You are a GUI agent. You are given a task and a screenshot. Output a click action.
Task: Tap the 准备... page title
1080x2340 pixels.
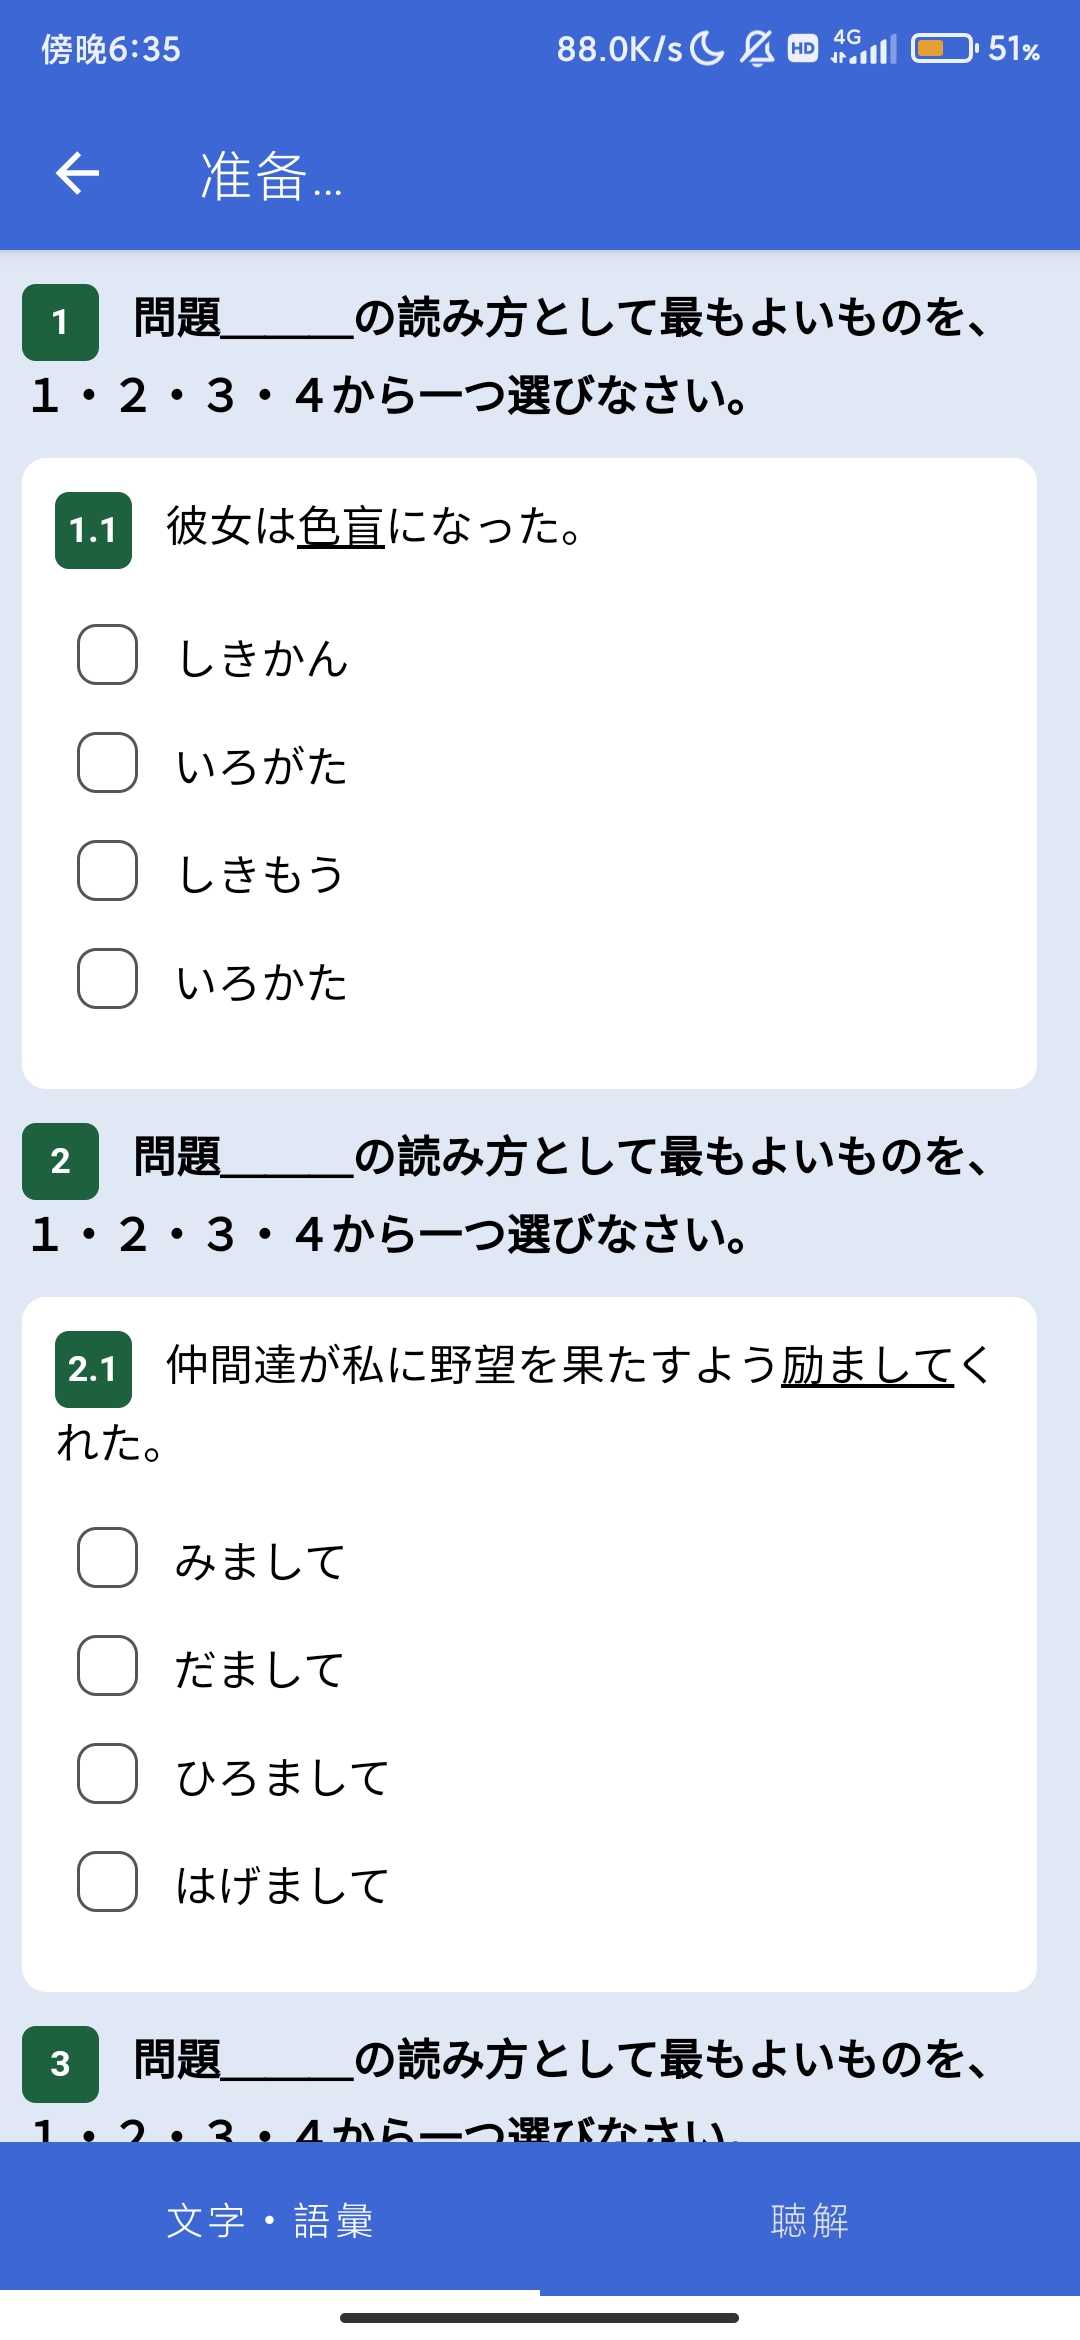tap(271, 176)
